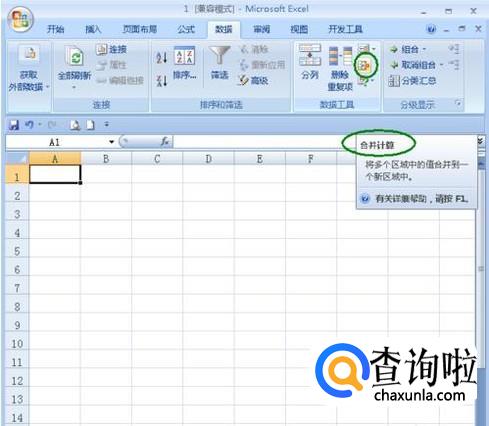This screenshot has height=426, width=489.
Task: Click 重新应用 reapply filter
Action: pos(262,65)
